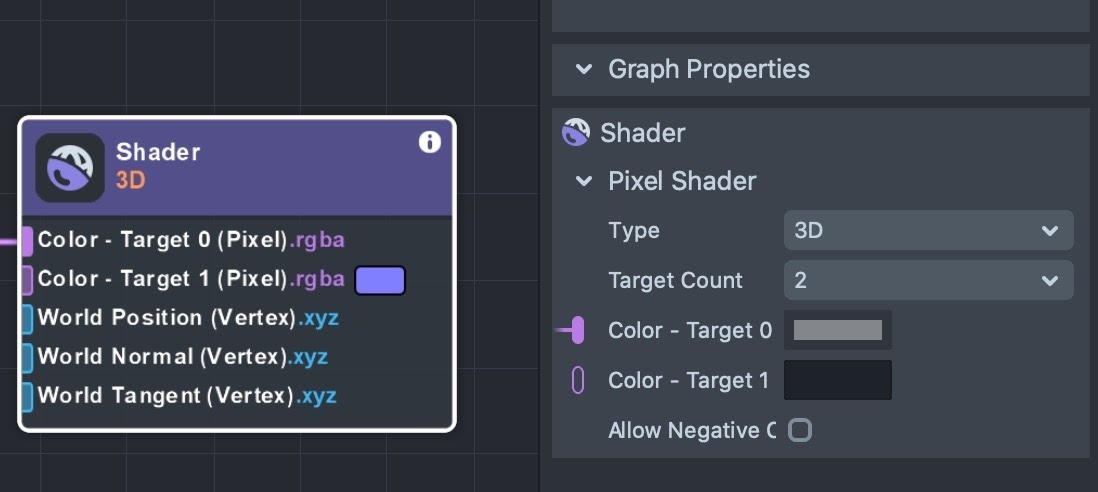Click the empty Color - Target 1 pin in properties
The width and height of the screenshot is (1098, 492).
[x=577, y=380]
